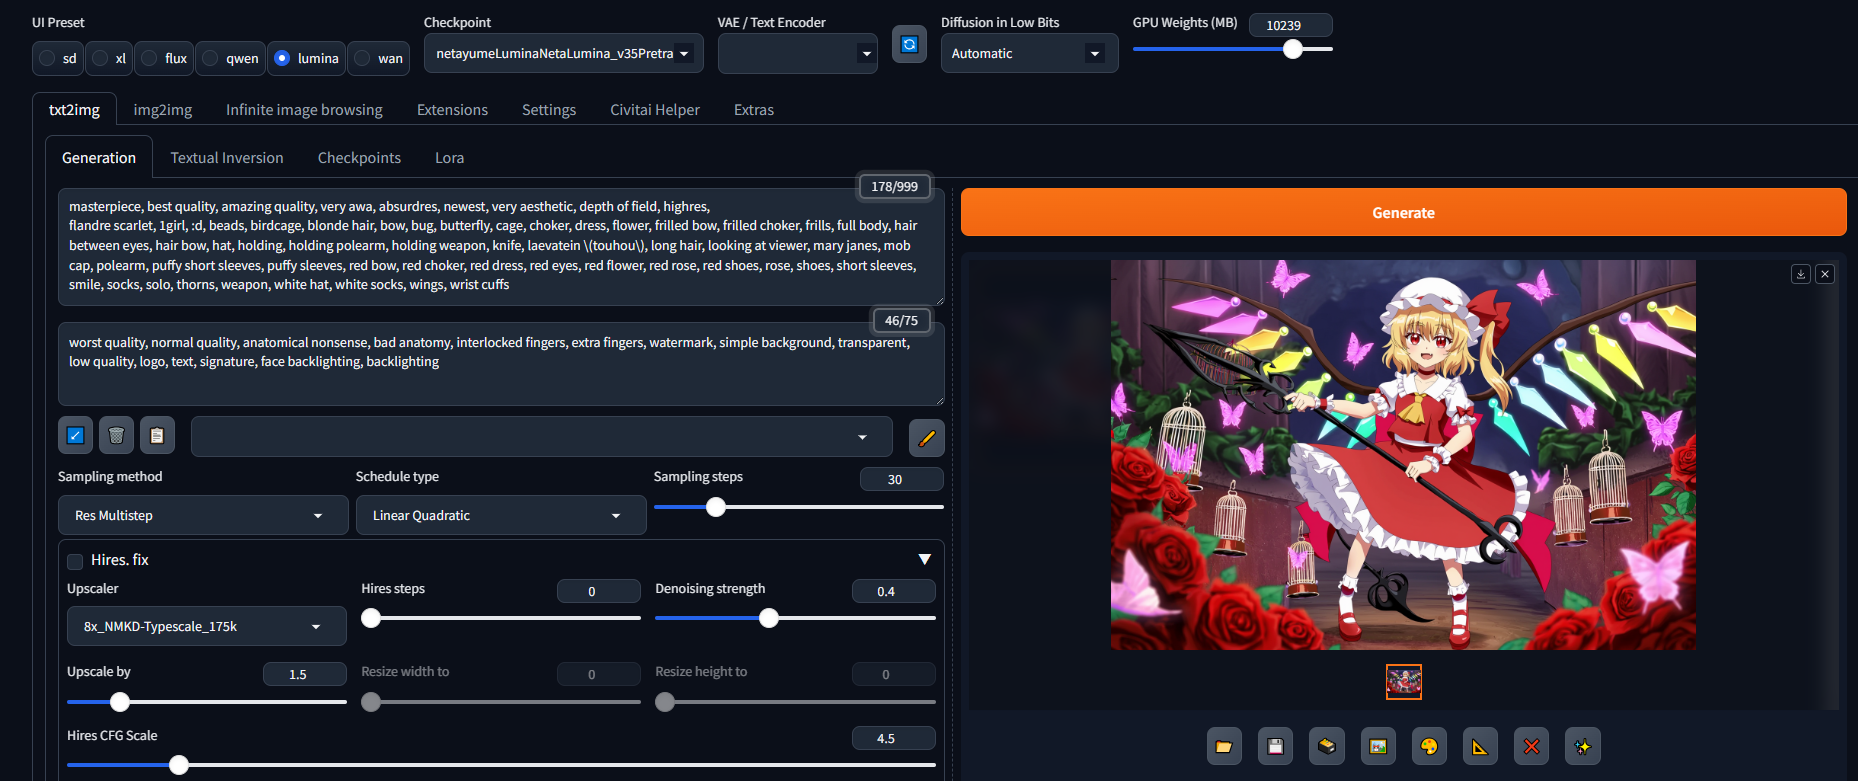Open the Diffusion in Low Bits dropdown

point(1029,53)
